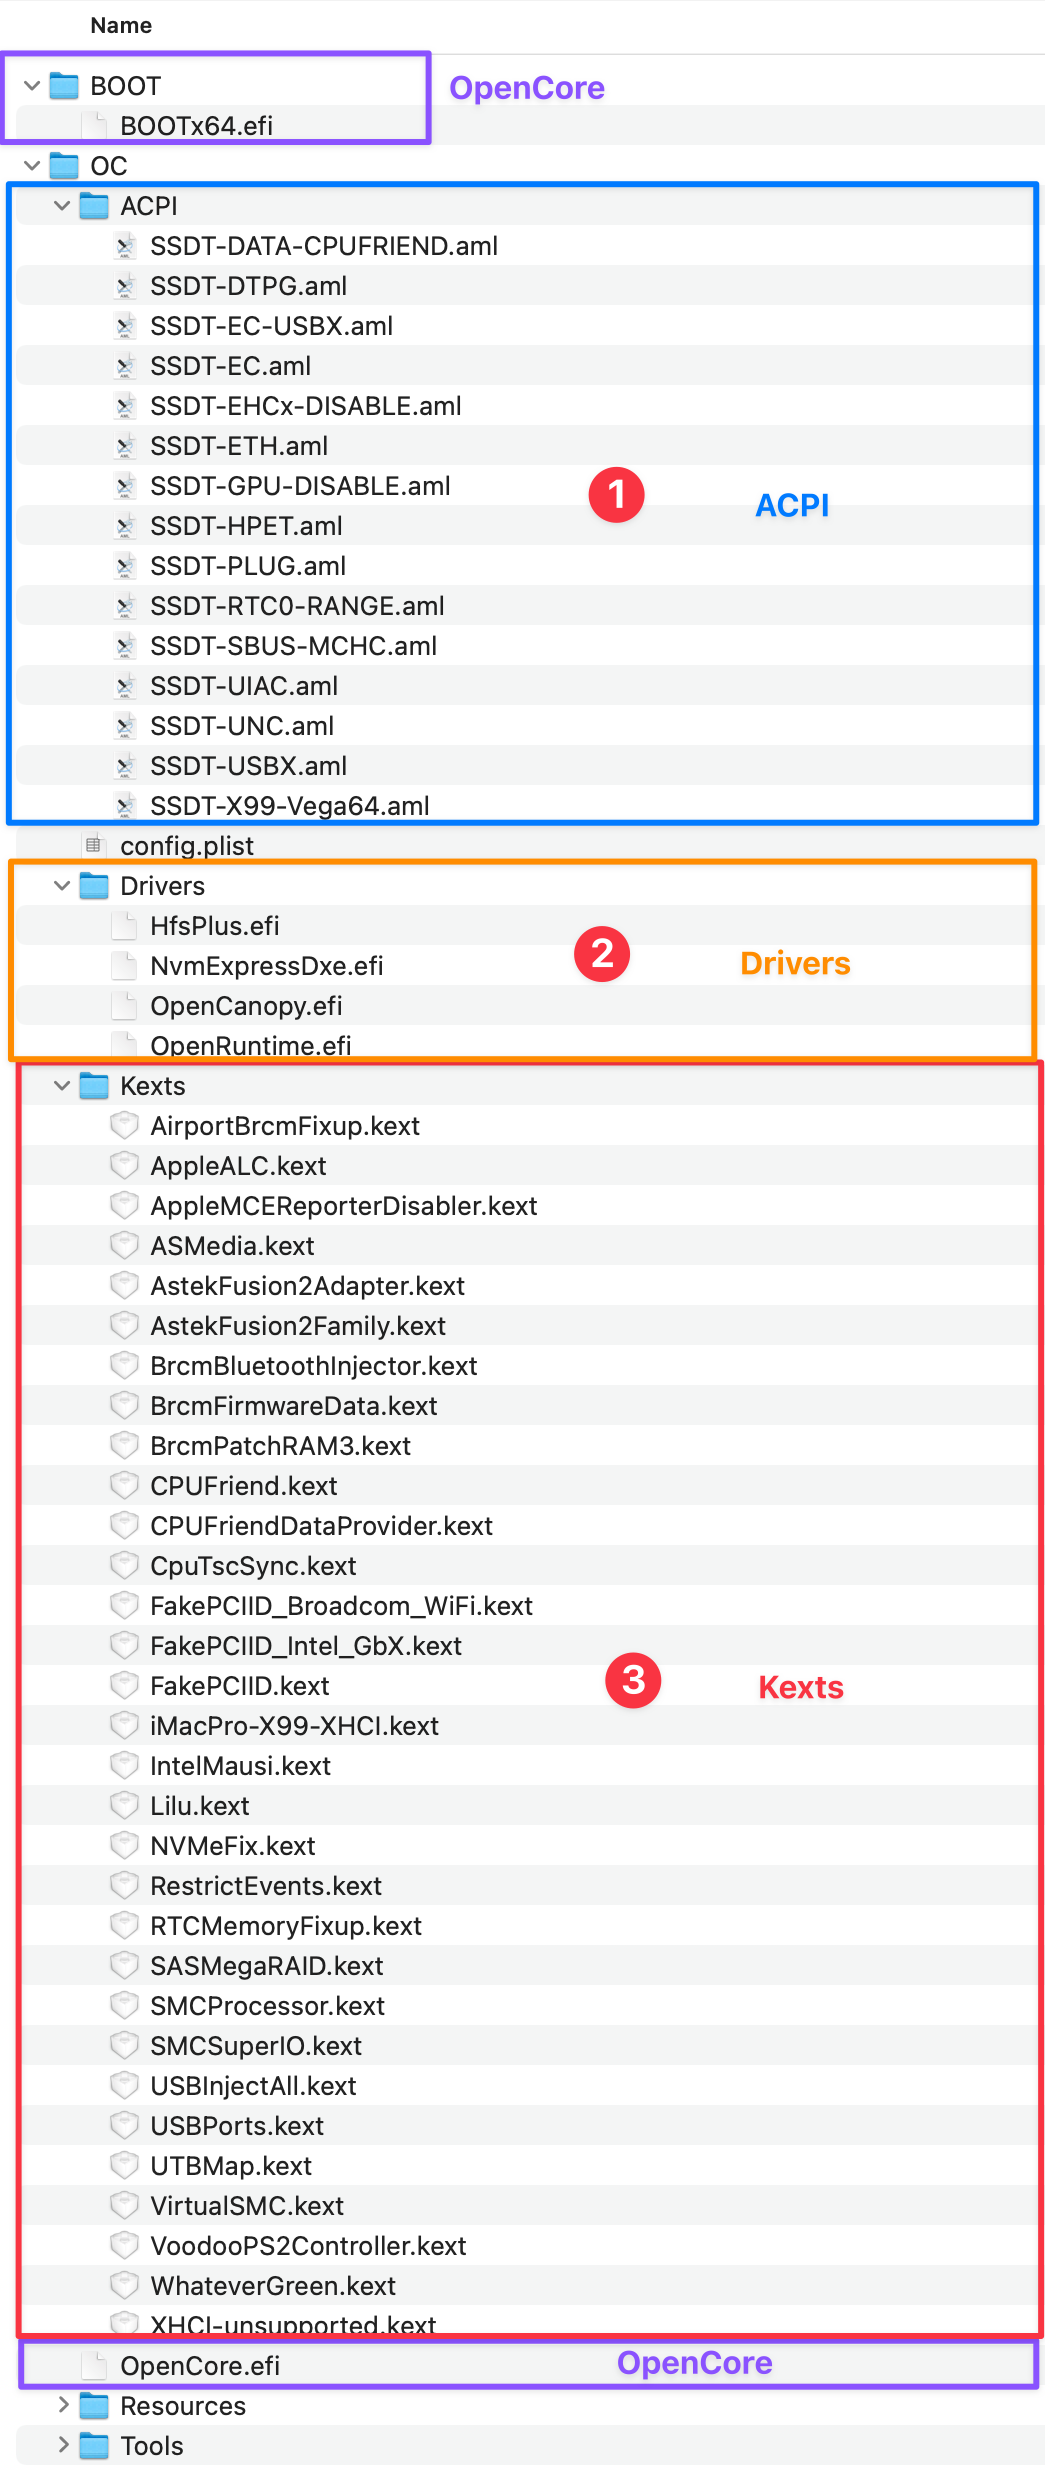Click the IntelMausi.kext shield icon
Viewport: 1045px width, 2473px height.
(x=124, y=1766)
